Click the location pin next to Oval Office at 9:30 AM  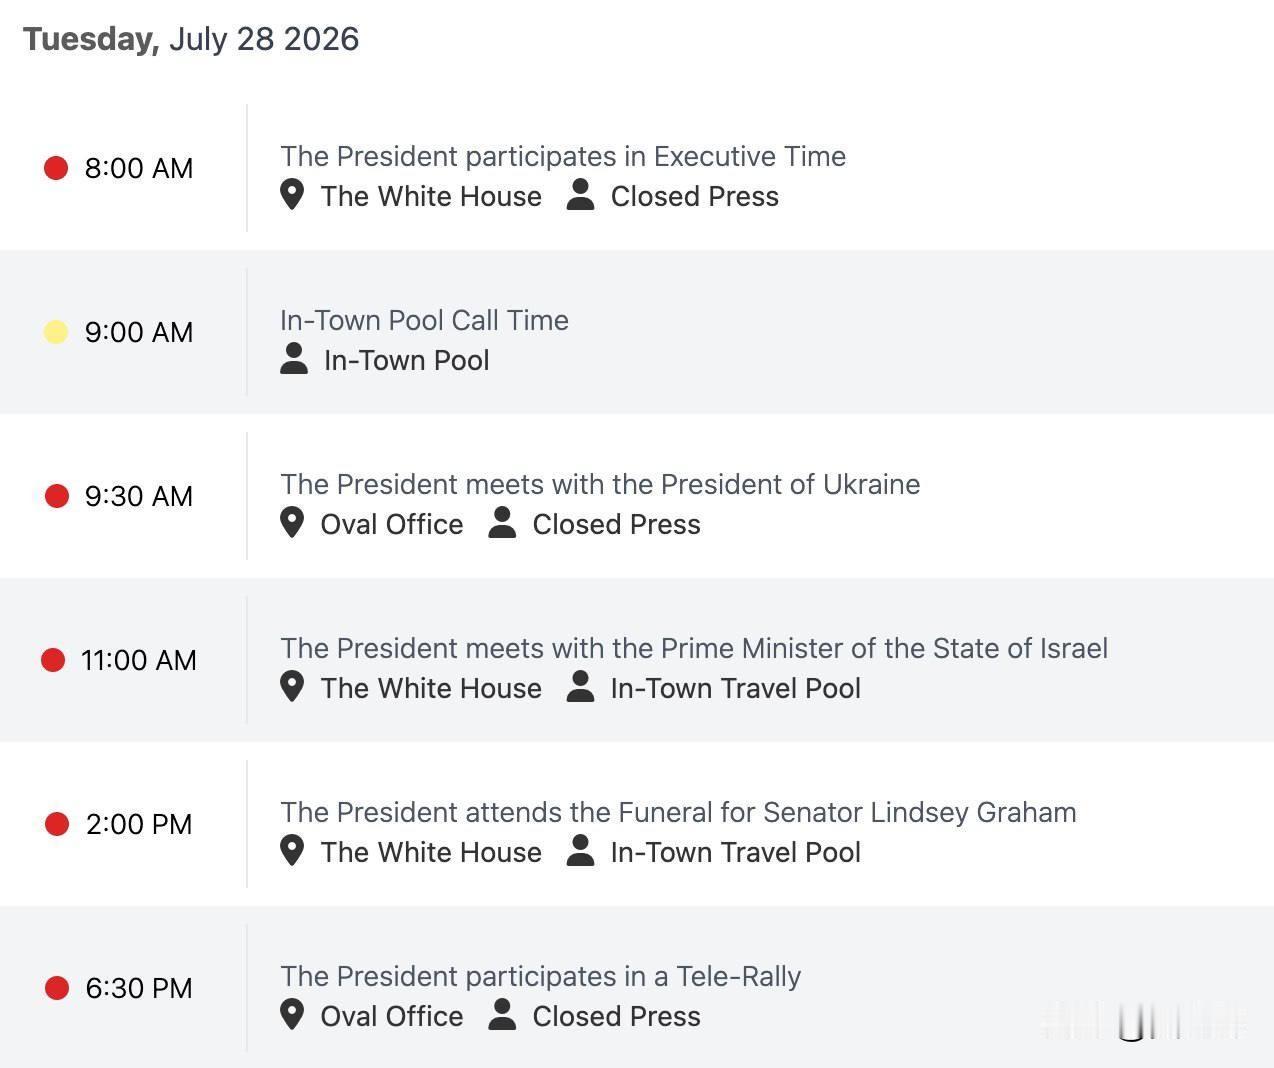[292, 523]
